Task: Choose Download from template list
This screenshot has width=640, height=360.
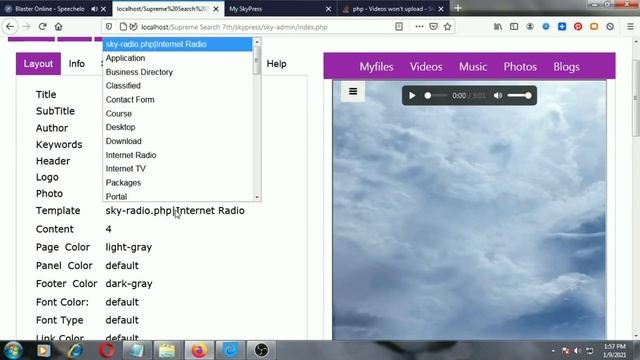Action: point(178,141)
